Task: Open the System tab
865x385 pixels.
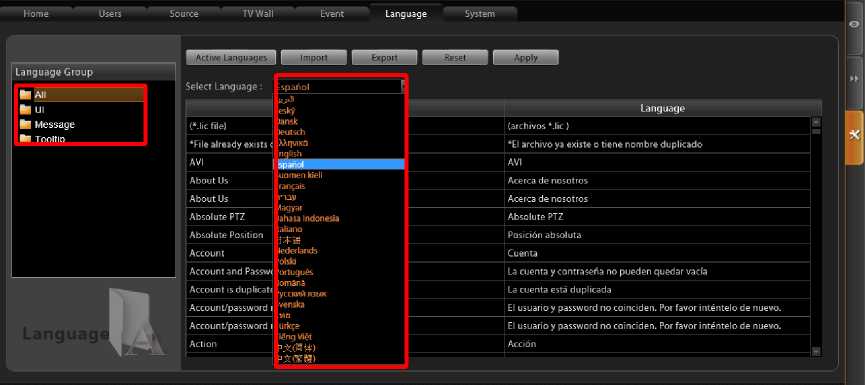Action: tap(479, 14)
